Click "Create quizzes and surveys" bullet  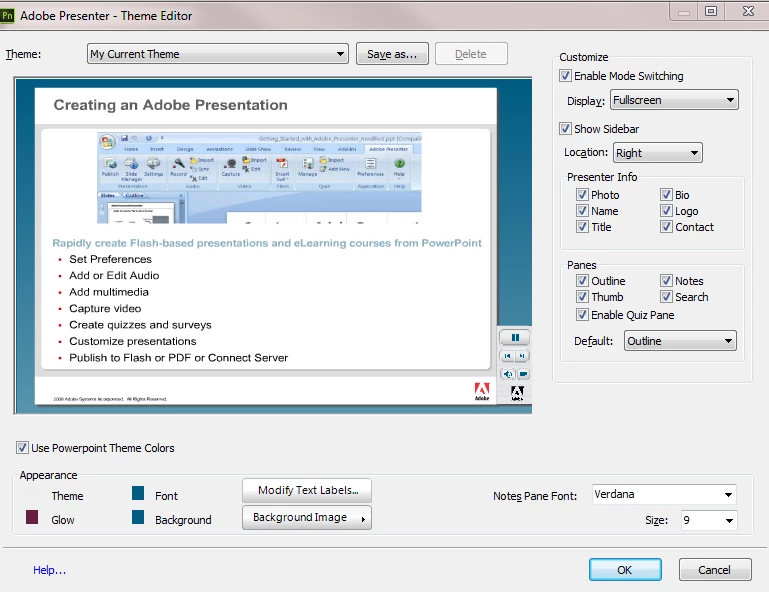tap(140, 325)
